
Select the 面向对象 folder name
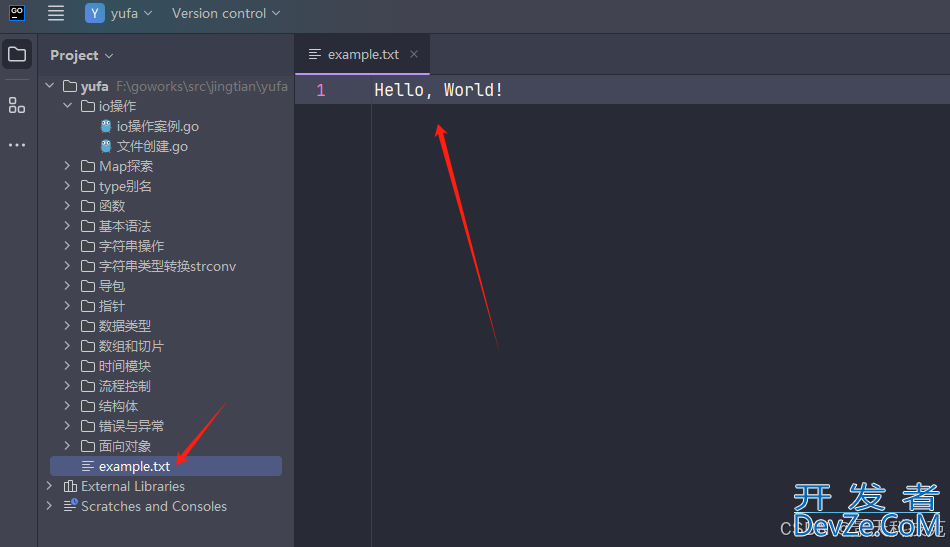(125, 446)
